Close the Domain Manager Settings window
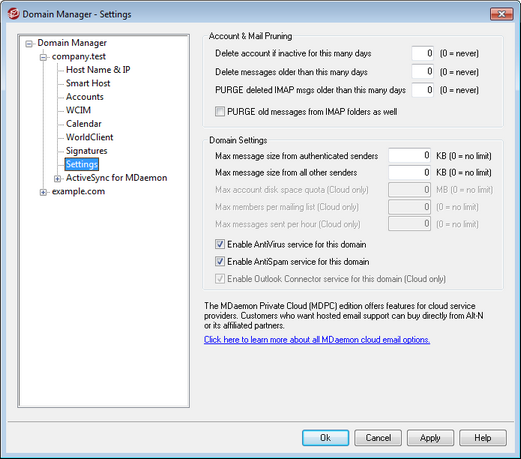This screenshot has height=459, width=521. [501, 14]
